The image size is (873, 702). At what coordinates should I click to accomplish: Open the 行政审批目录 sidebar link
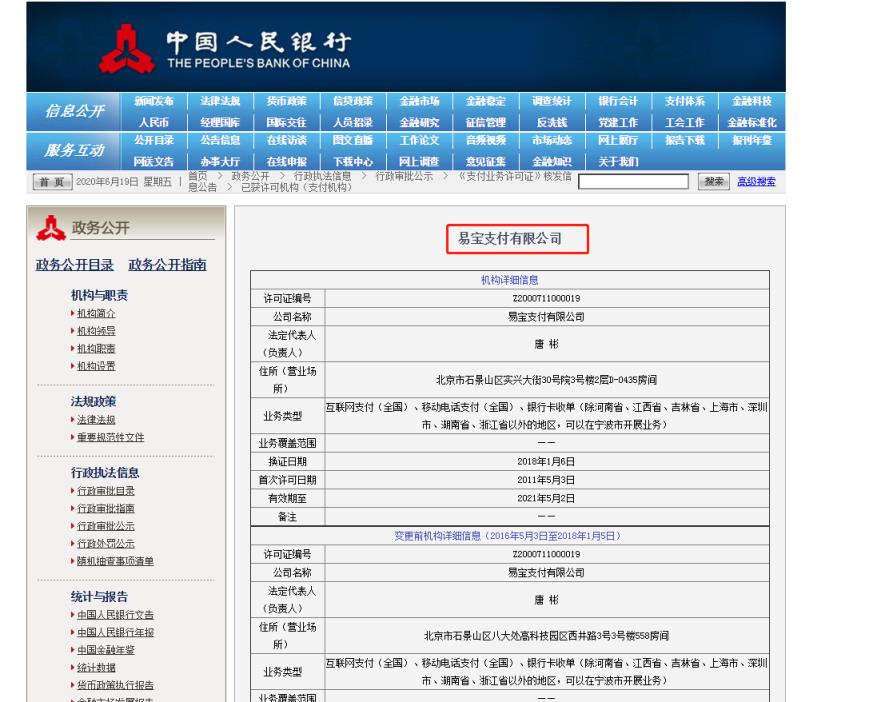point(106,491)
